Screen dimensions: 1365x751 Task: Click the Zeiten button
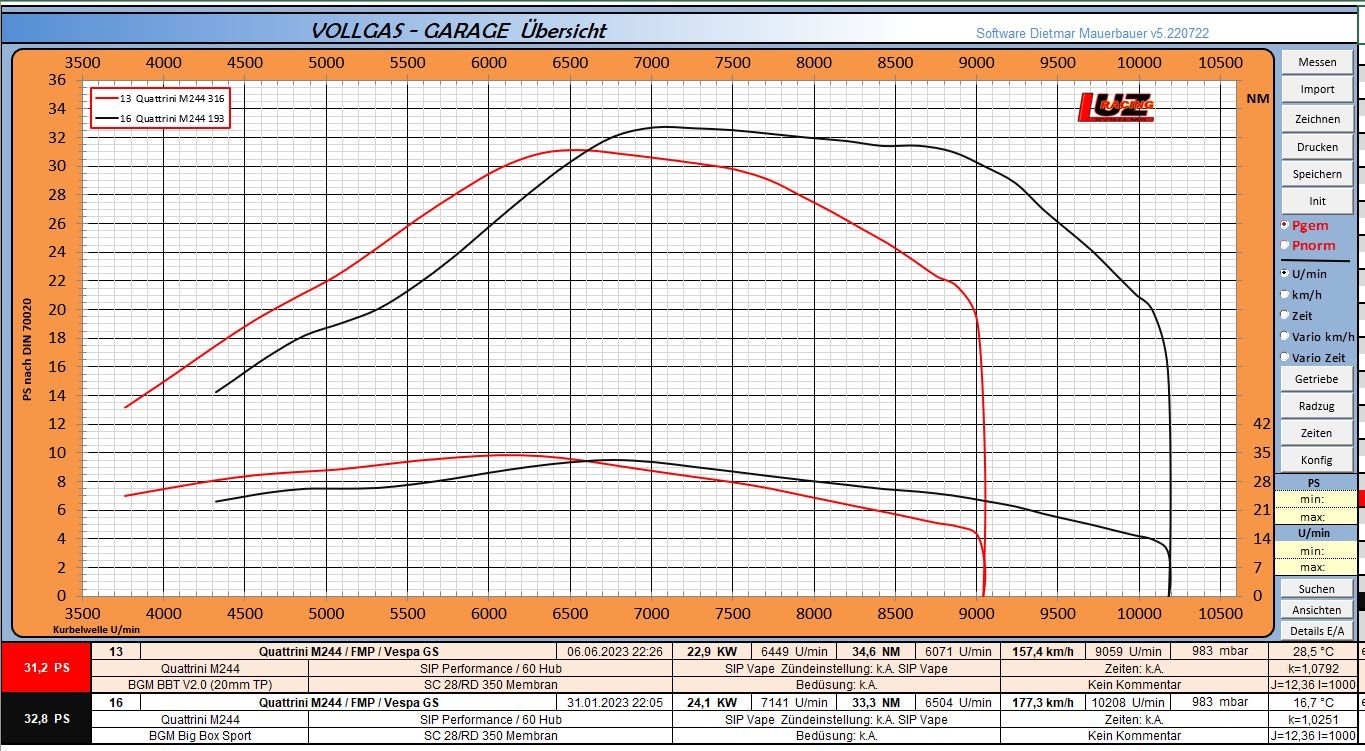point(1317,433)
